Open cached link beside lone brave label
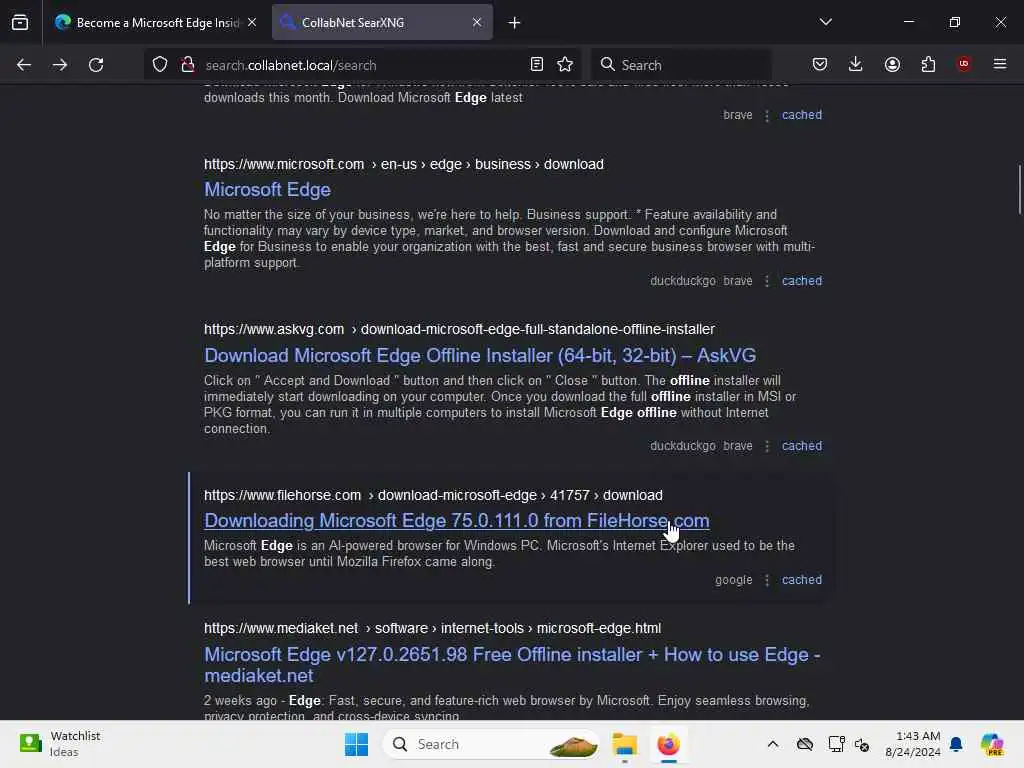 click(x=802, y=115)
